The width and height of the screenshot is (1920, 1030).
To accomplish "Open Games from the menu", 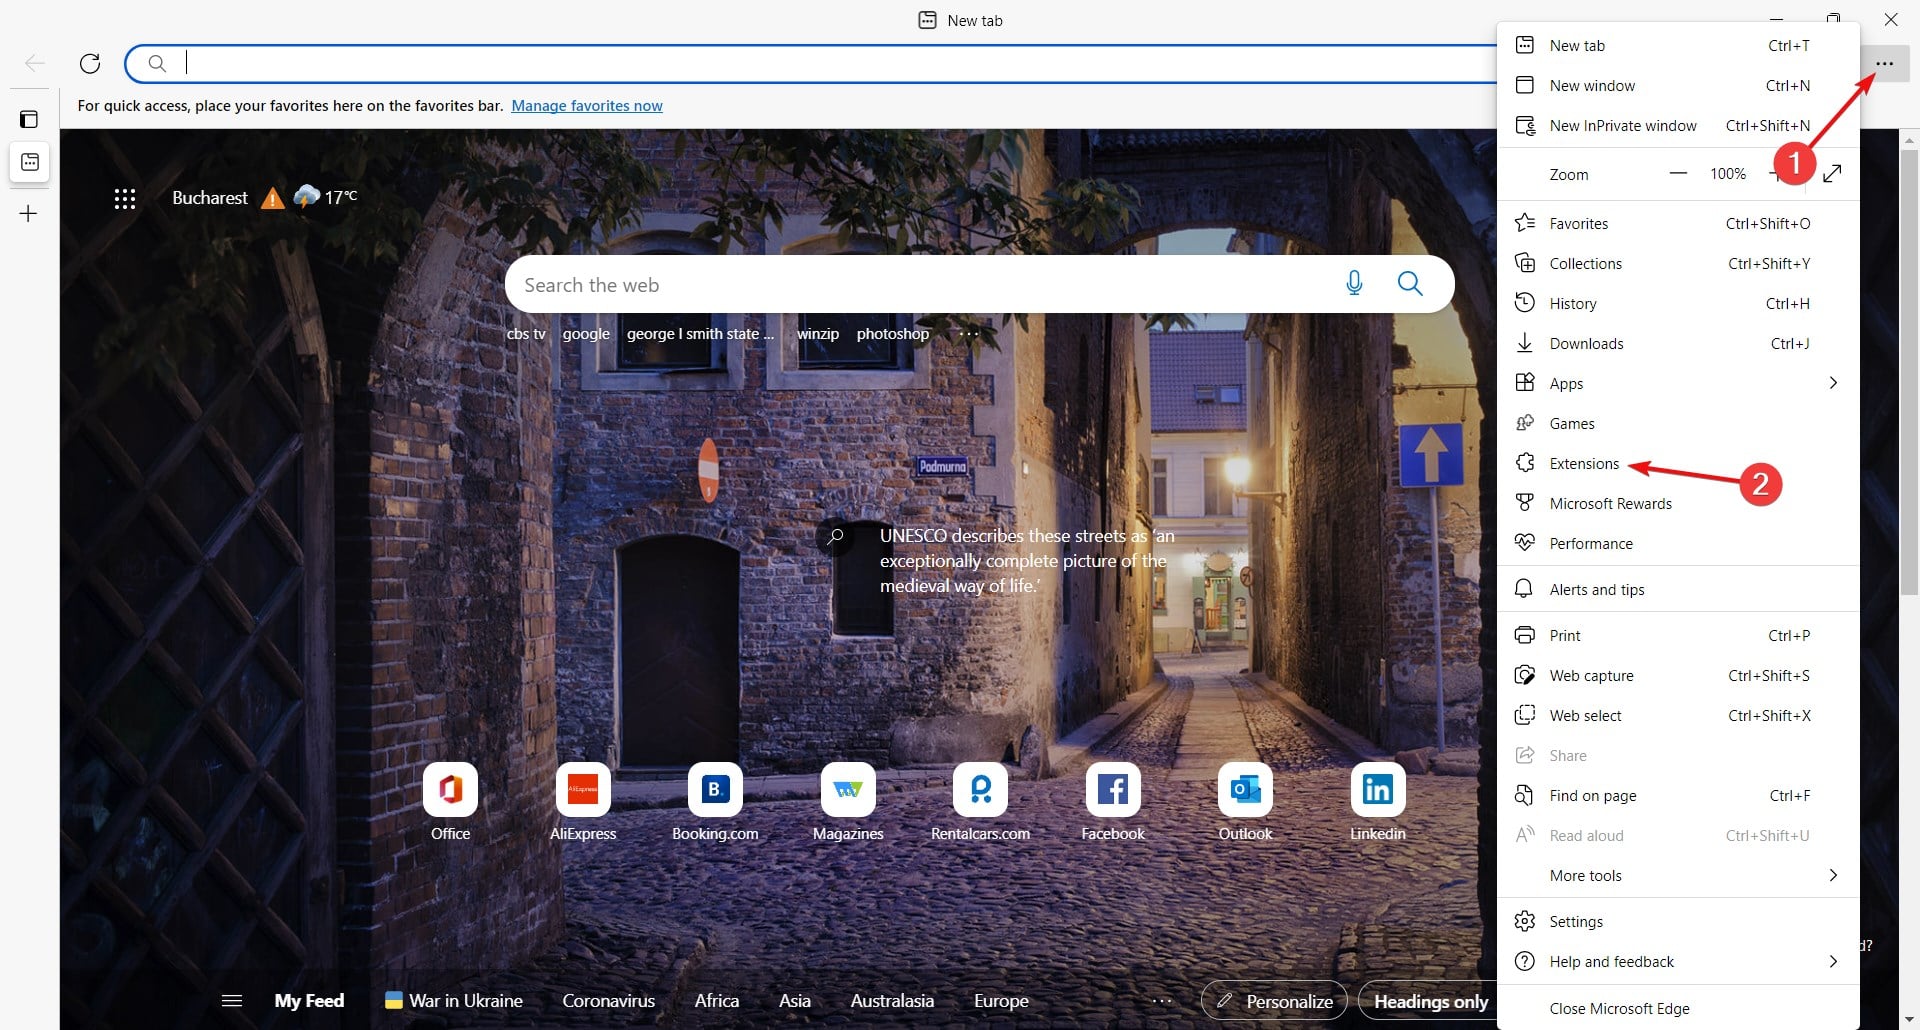I will point(1678,423).
